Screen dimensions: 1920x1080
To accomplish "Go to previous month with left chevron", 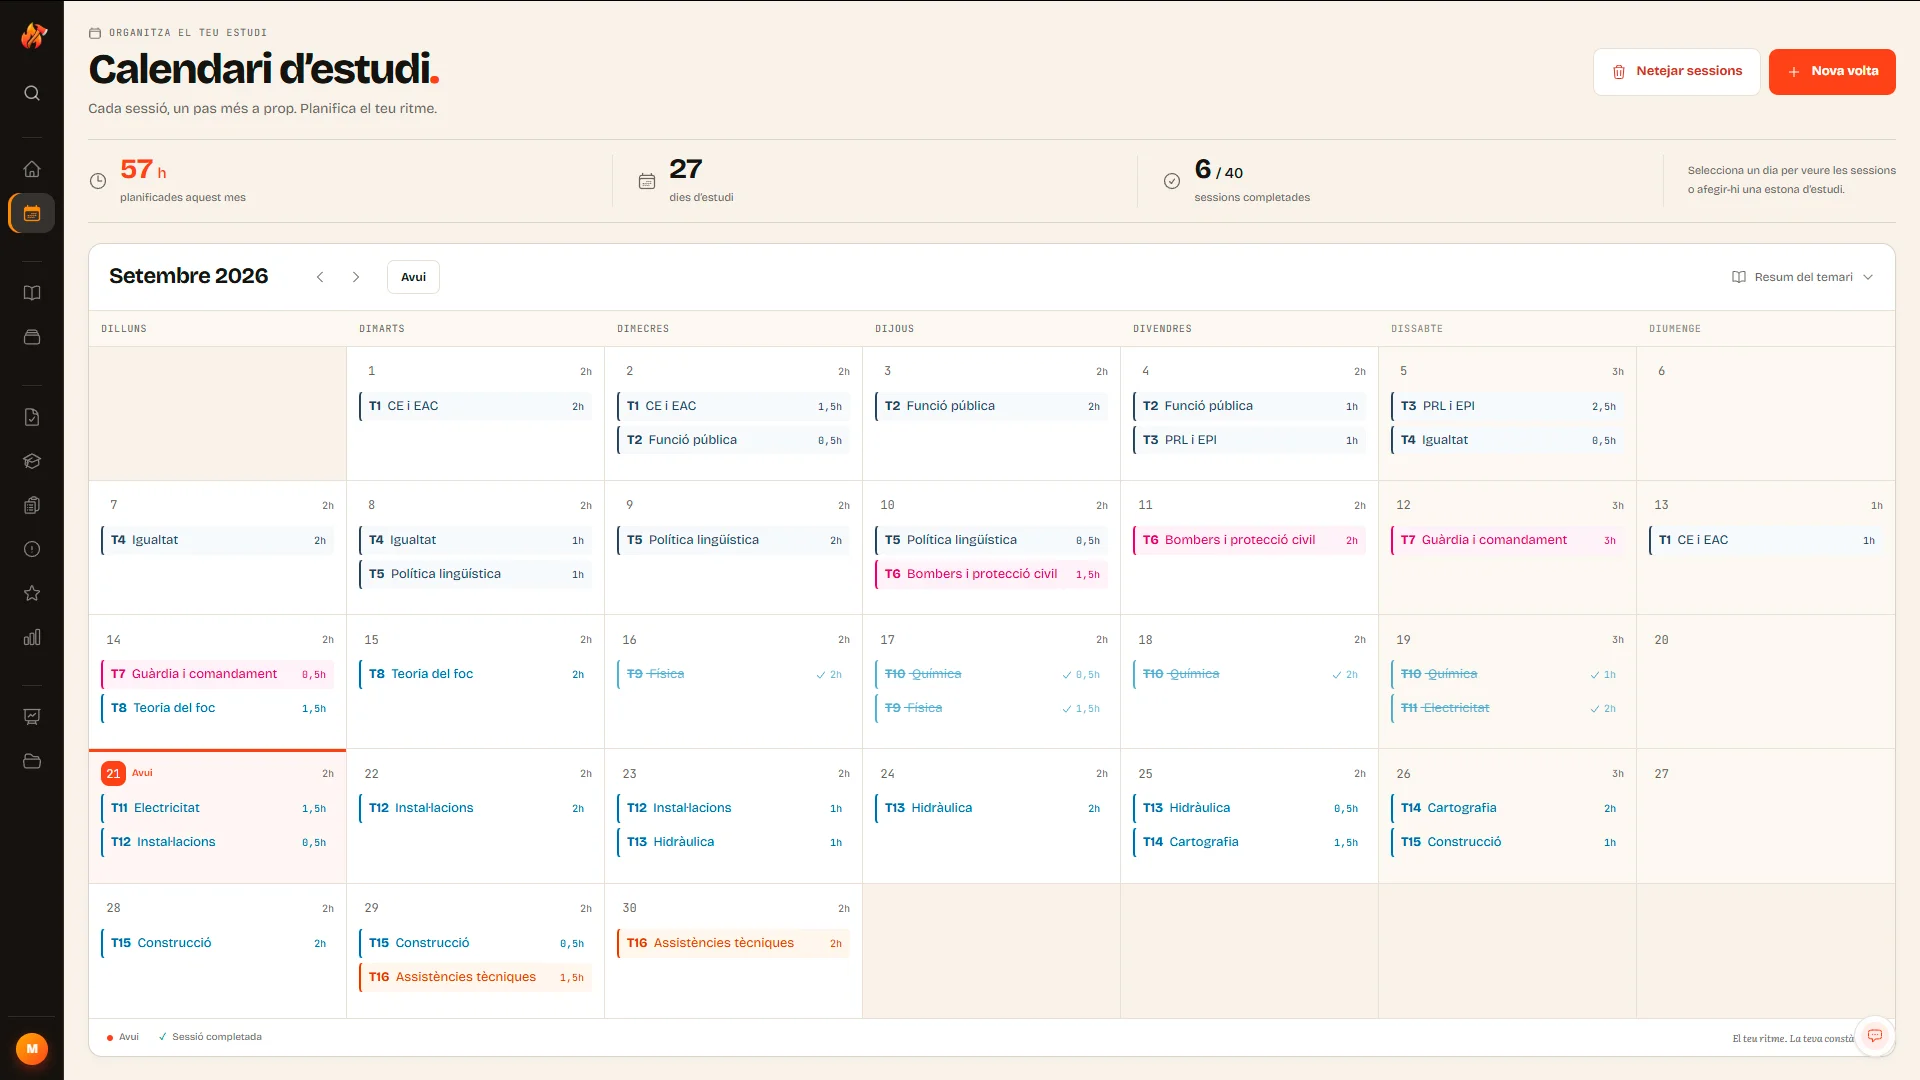I will [320, 277].
